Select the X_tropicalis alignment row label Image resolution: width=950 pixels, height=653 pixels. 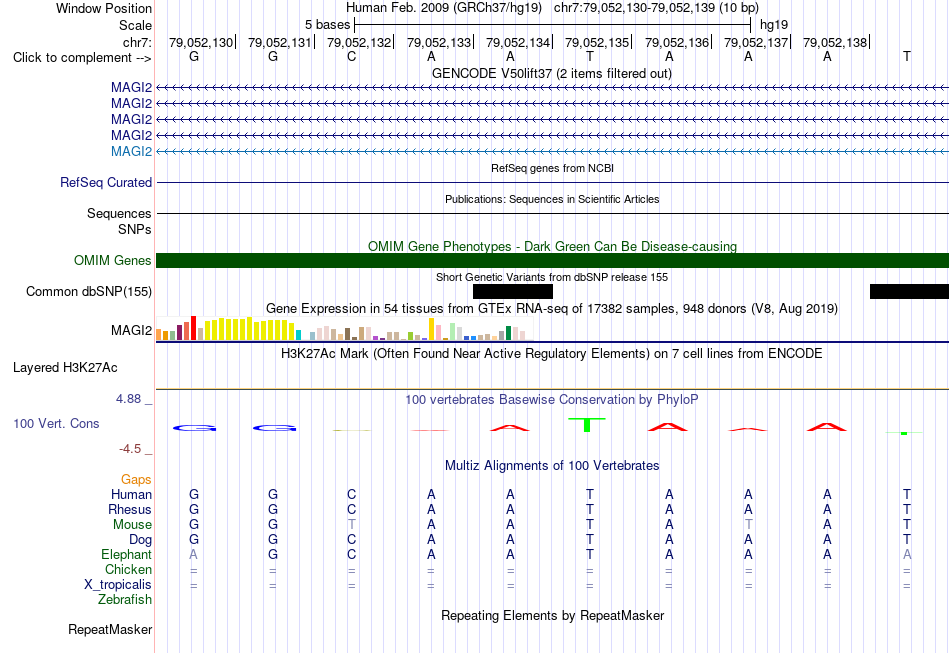coord(118,585)
